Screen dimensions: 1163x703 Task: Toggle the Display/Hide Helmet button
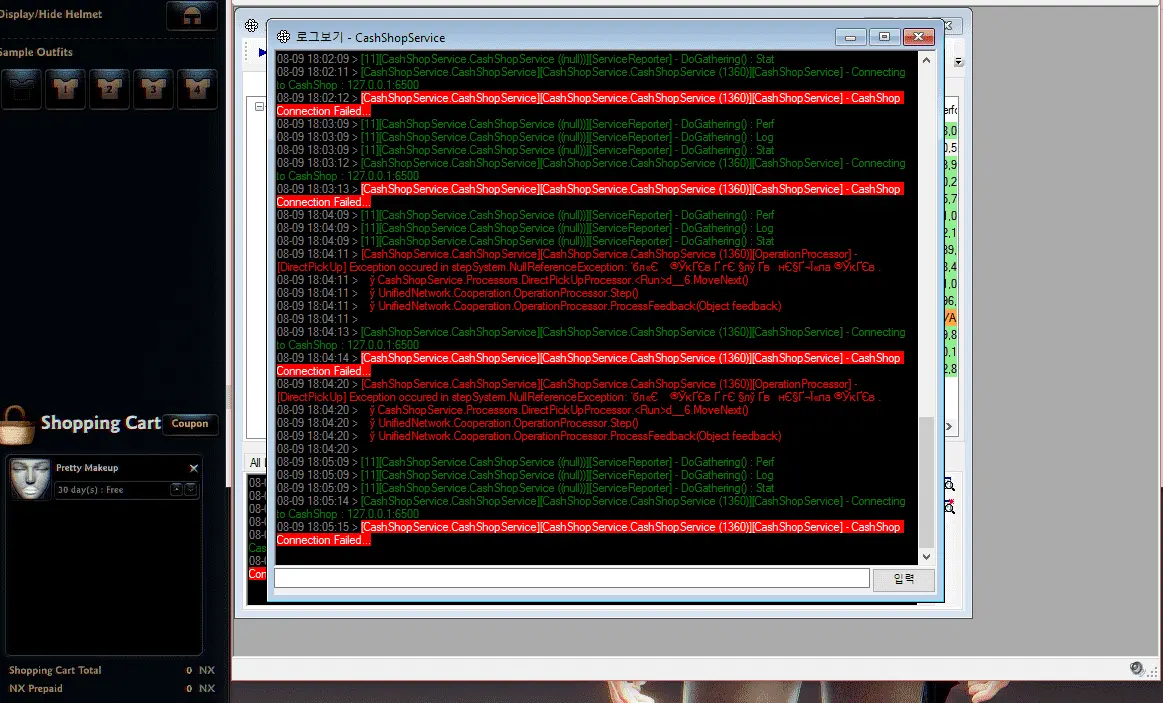click(191, 16)
